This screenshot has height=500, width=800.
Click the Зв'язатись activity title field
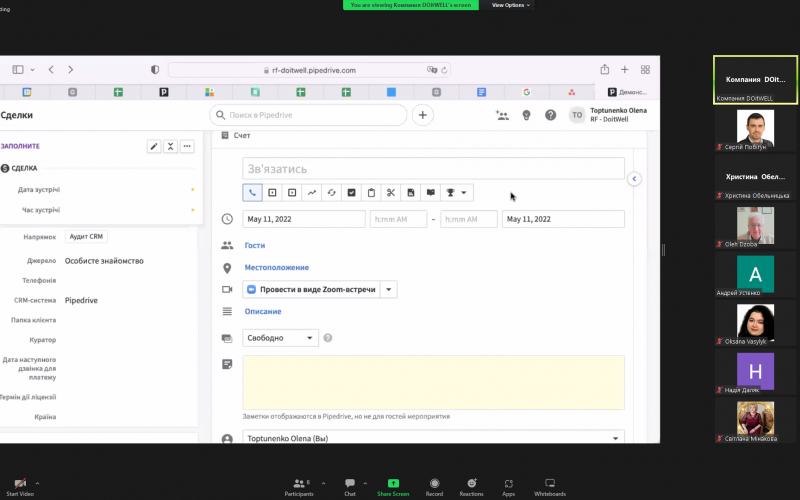pyautogui.click(x=433, y=168)
